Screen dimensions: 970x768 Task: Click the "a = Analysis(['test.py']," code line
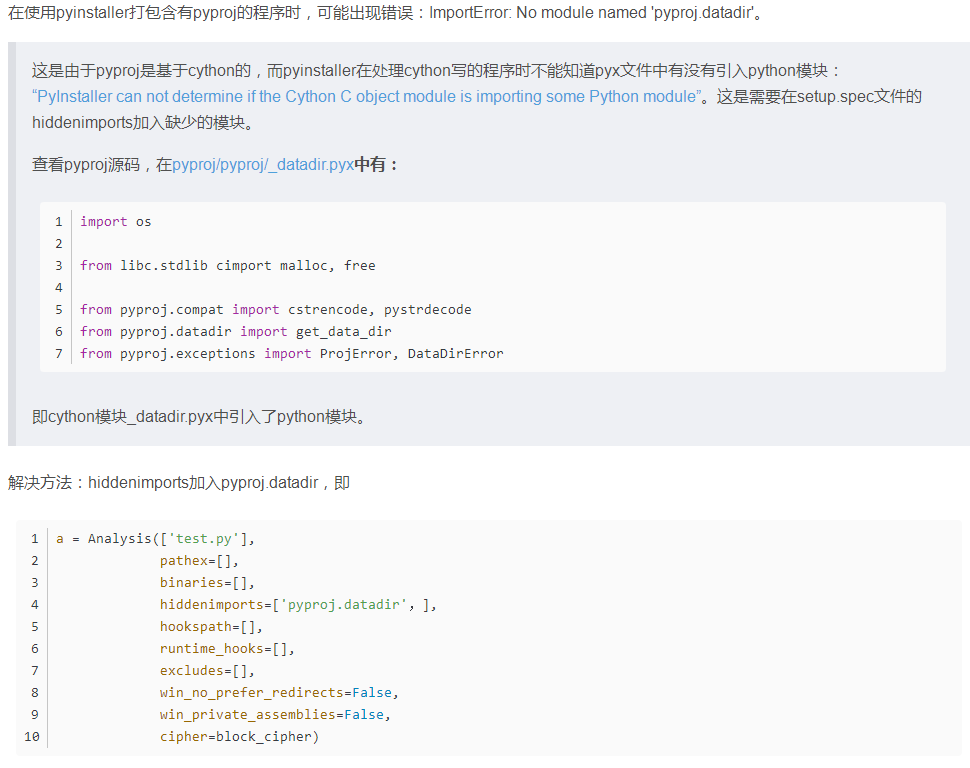[155, 539]
